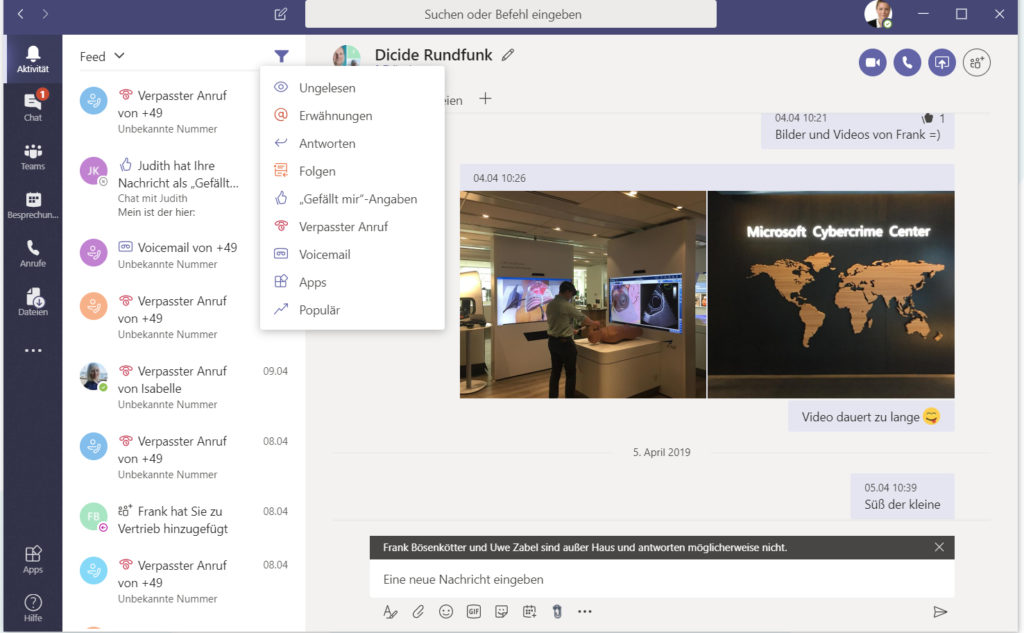Screen dimensions: 1024x633
Task: Filter feed by „Gefällt mir“-Angaben
Action: [352, 199]
